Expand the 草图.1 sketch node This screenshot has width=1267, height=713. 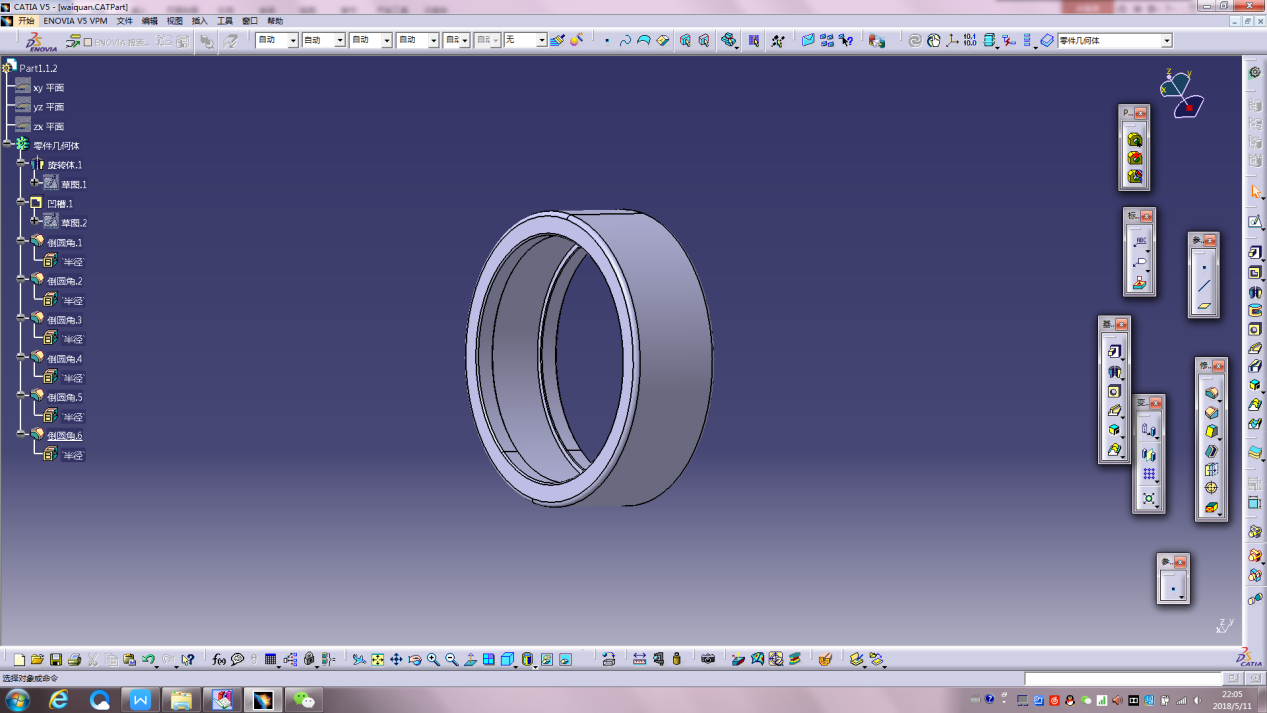point(35,183)
